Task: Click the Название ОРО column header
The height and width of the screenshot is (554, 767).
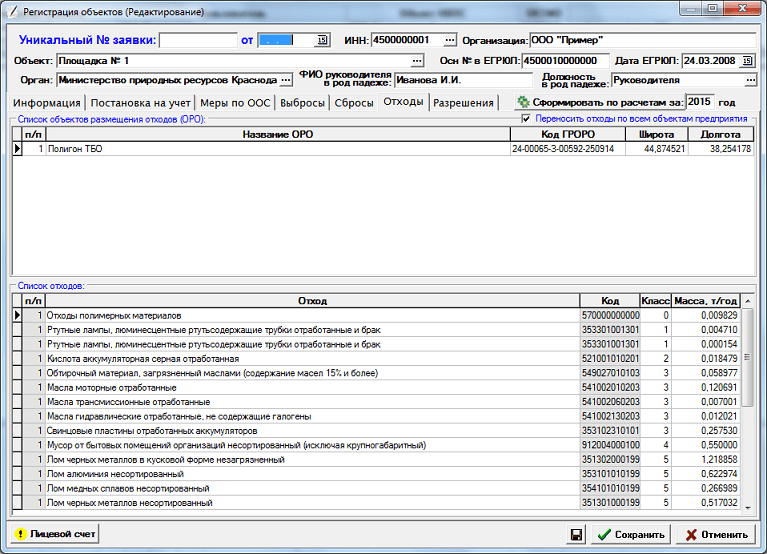Action: click(278, 134)
